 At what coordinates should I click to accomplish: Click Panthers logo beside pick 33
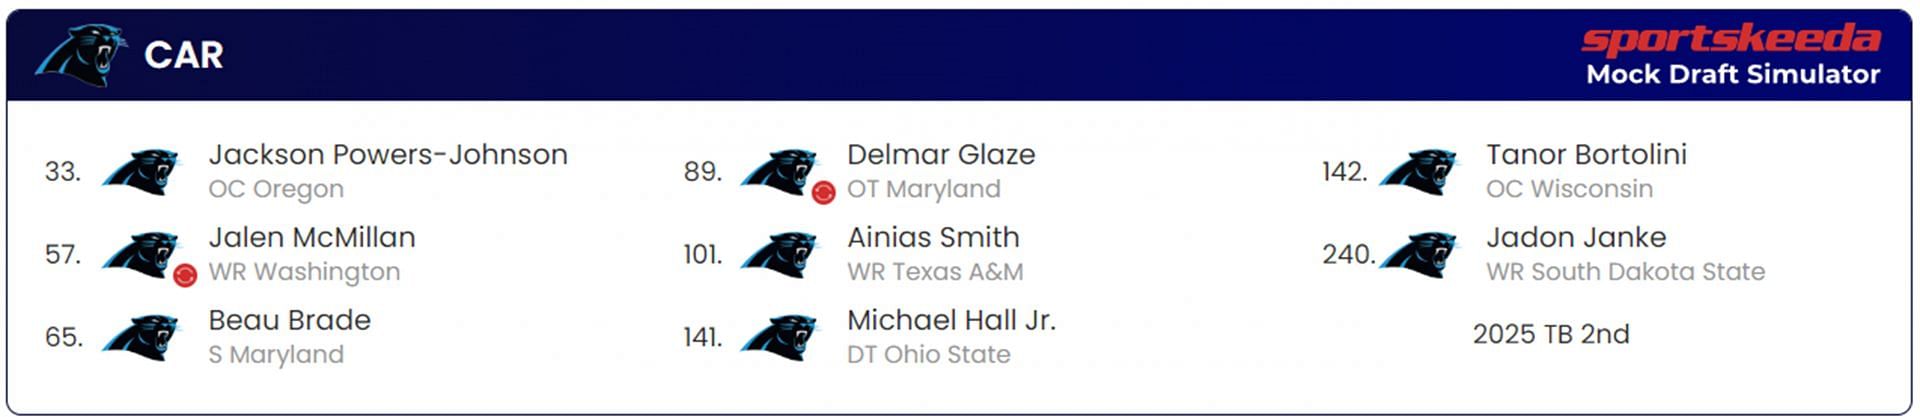pyautogui.click(x=141, y=172)
